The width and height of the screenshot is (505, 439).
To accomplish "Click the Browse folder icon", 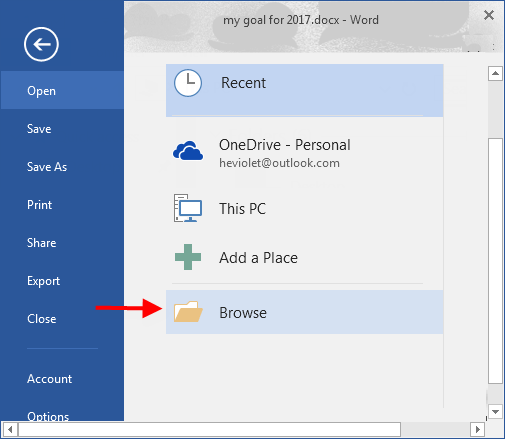I will [188, 312].
